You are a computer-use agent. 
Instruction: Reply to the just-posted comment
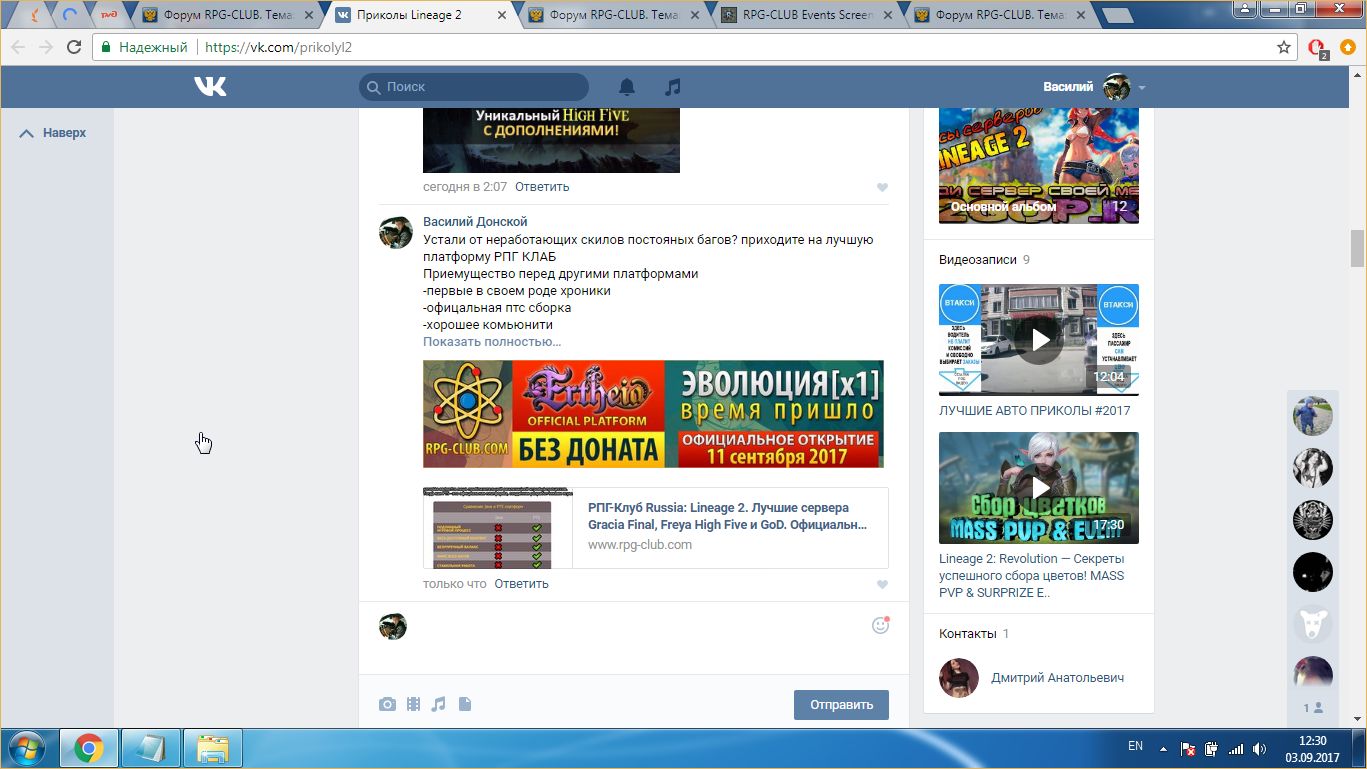pos(521,584)
